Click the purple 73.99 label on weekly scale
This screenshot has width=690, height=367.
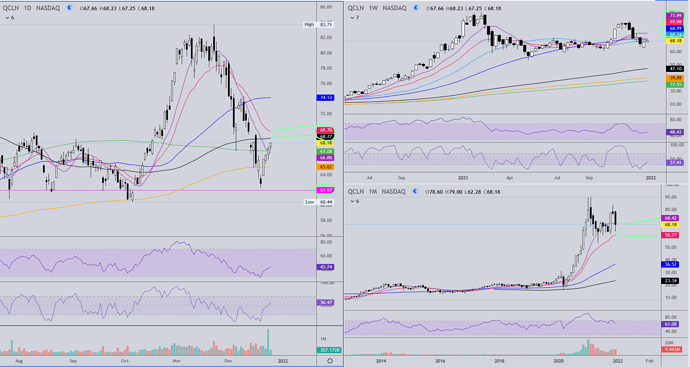(675, 15)
